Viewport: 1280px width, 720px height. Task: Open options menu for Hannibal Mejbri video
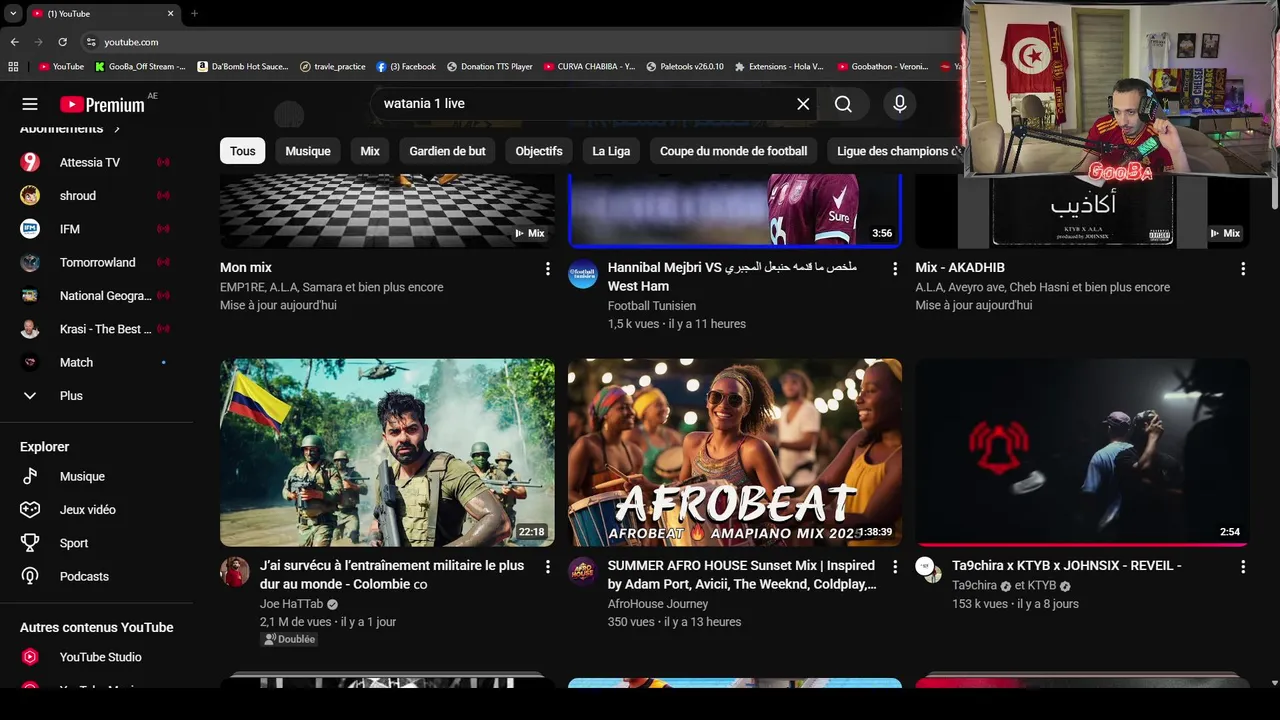(x=895, y=269)
